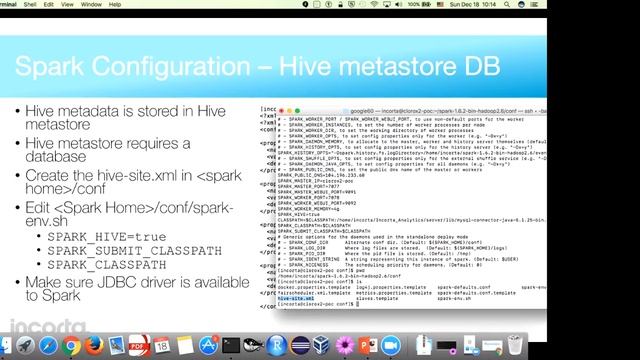Click the Wi-Fi status icon
The width and height of the screenshot is (640, 360).
pos(374,4)
